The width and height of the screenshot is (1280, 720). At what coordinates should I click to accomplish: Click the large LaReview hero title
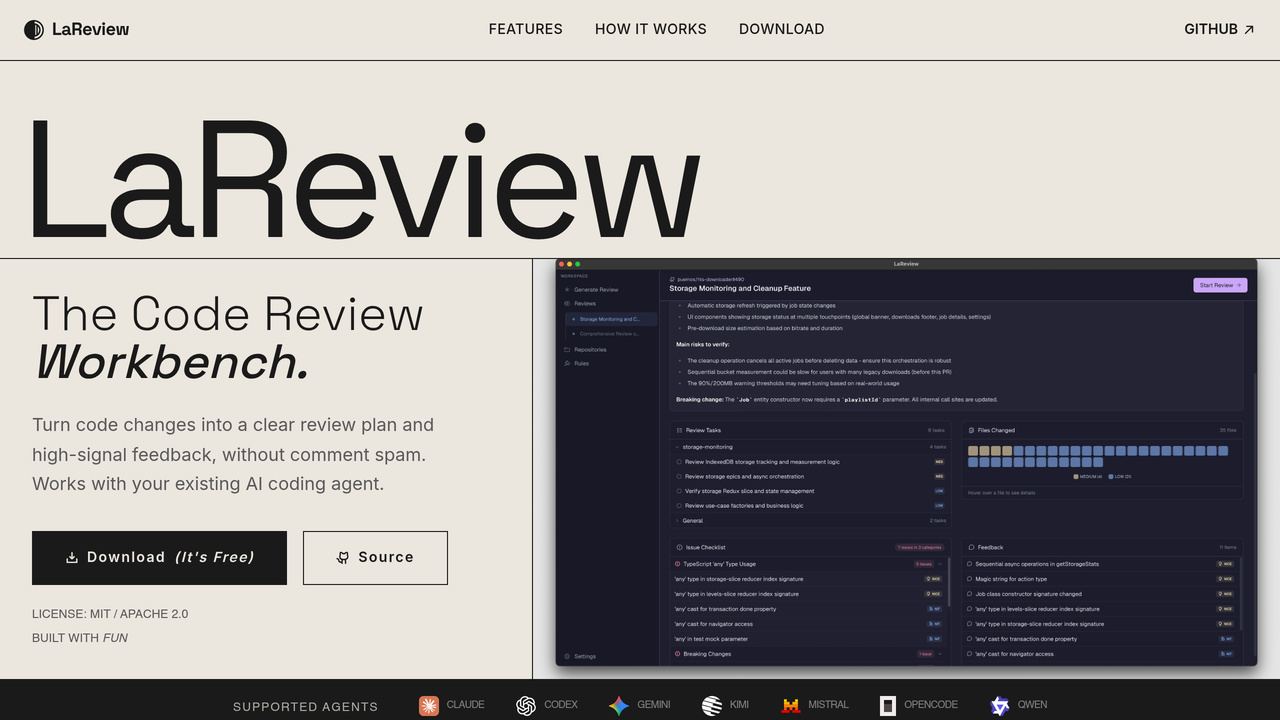pyautogui.click(x=365, y=178)
